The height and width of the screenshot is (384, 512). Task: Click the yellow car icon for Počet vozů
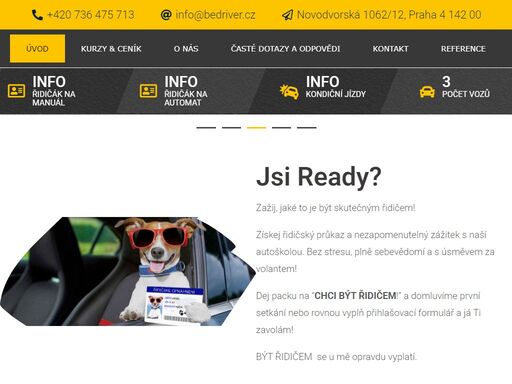click(427, 92)
